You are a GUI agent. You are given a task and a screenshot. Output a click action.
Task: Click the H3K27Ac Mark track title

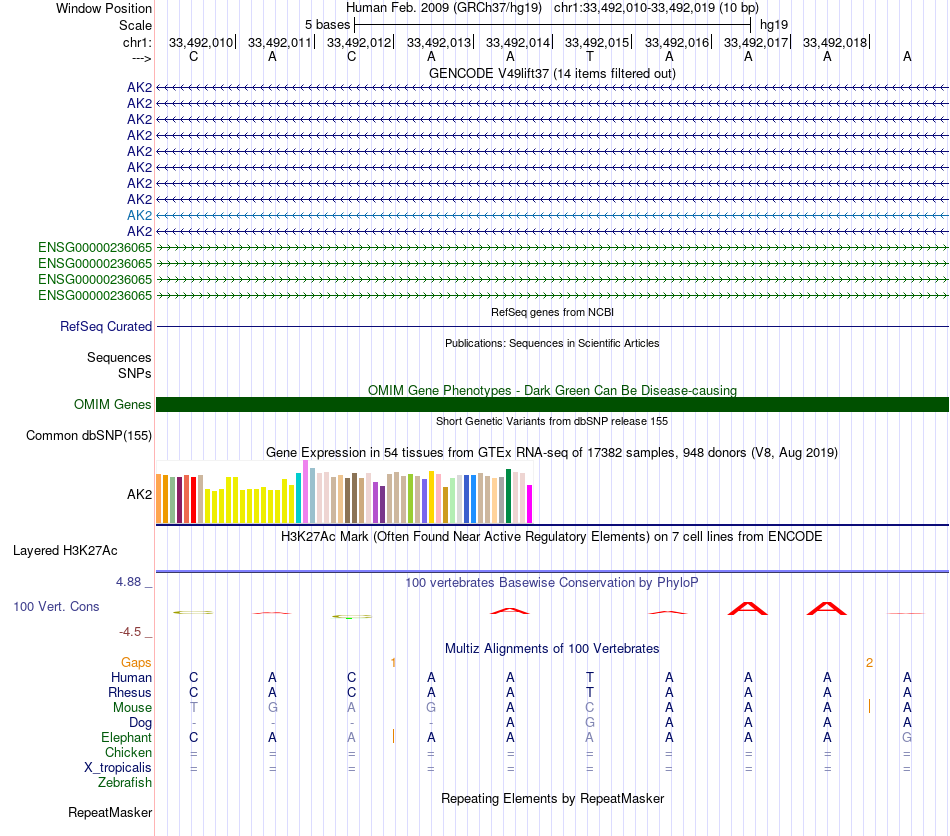(552, 537)
